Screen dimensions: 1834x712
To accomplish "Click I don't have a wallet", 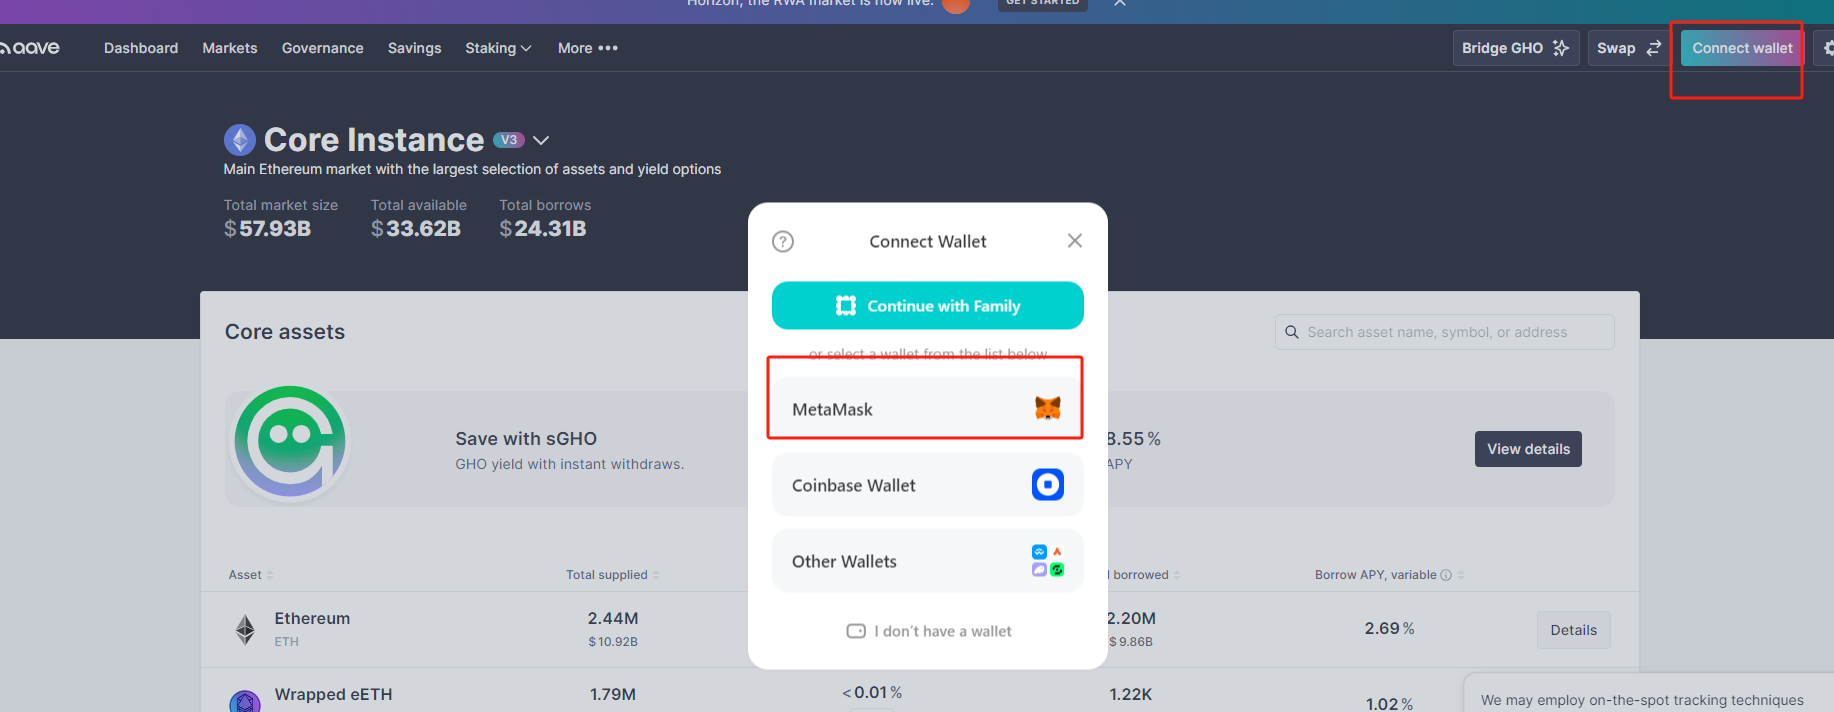I will click(929, 631).
